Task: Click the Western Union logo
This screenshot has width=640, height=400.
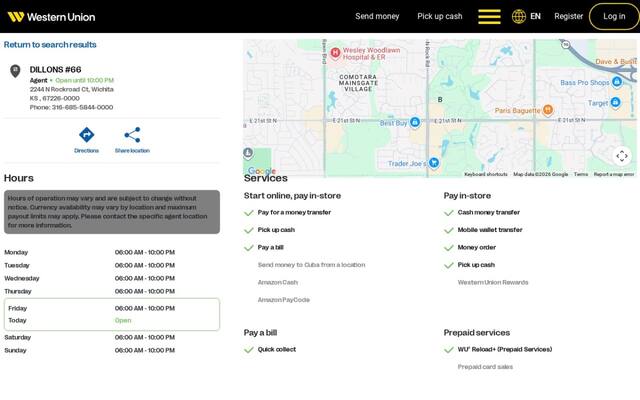Action: pos(51,17)
